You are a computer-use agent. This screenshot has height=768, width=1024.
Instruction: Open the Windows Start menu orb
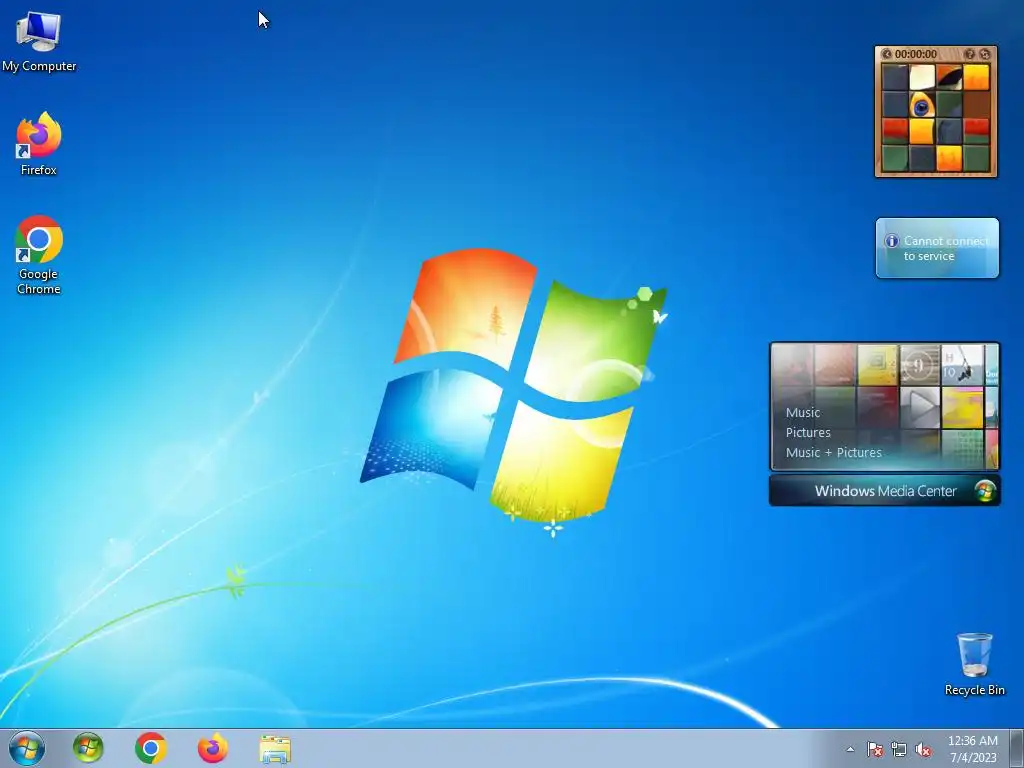[x=27, y=748]
